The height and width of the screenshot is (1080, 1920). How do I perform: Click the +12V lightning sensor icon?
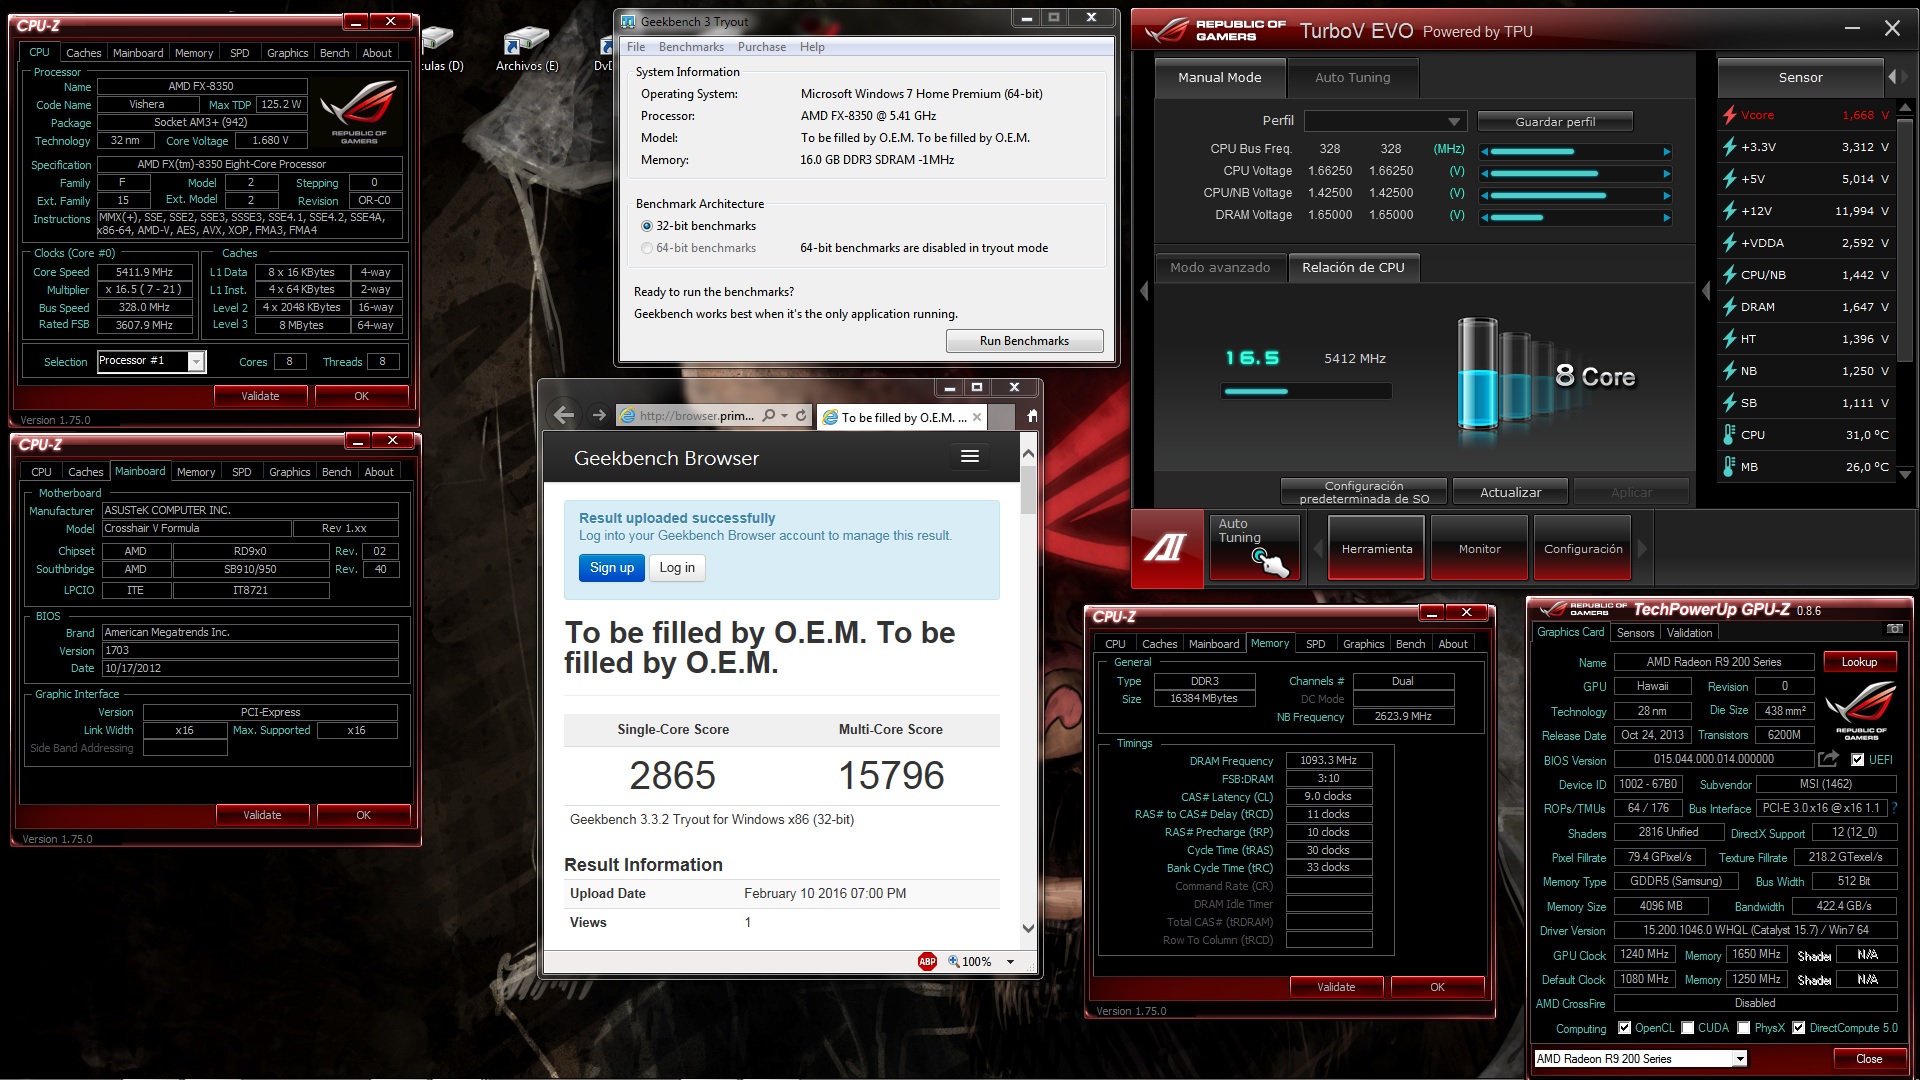(x=1729, y=211)
